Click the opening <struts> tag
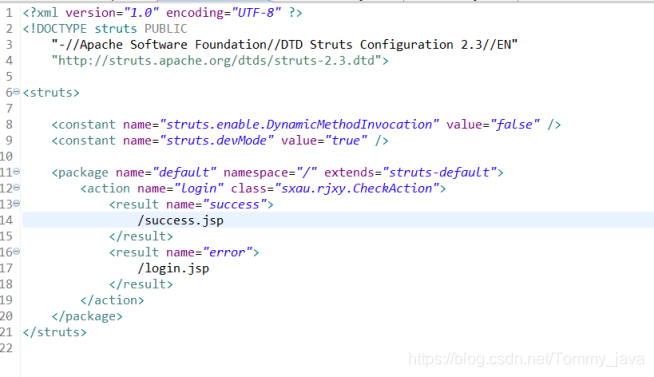 pos(51,93)
